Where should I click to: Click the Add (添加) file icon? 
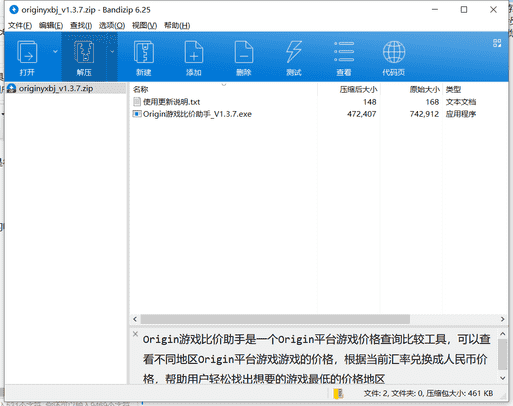click(194, 52)
